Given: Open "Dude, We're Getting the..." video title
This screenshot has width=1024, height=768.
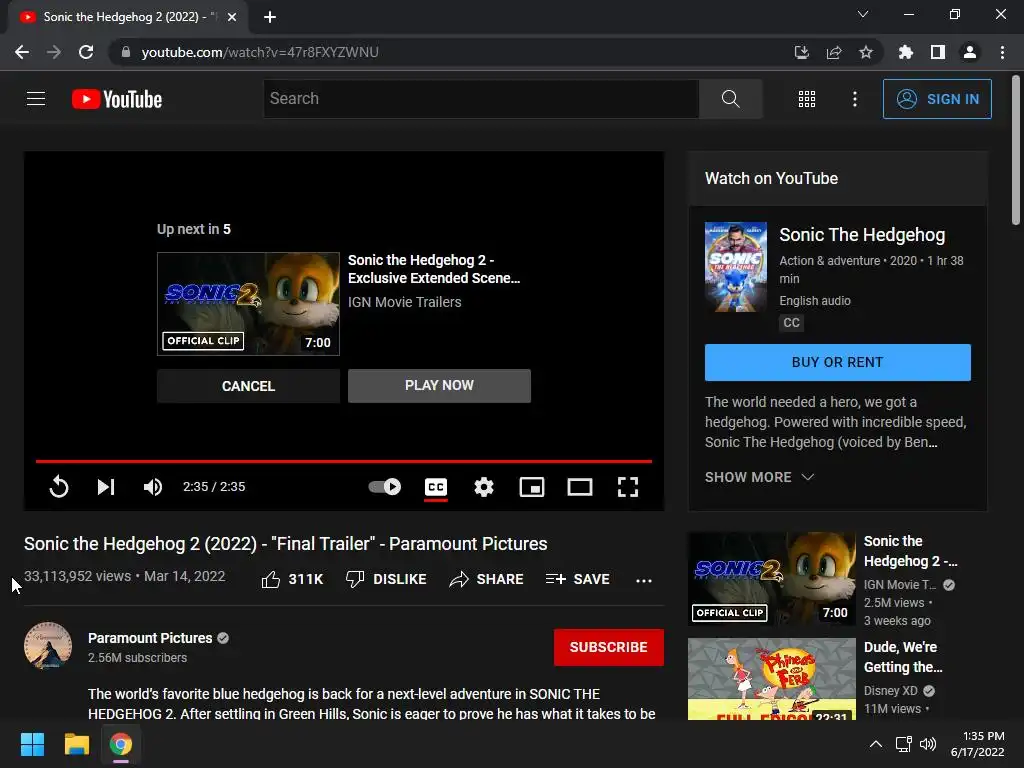Looking at the screenshot, I should pos(903,657).
